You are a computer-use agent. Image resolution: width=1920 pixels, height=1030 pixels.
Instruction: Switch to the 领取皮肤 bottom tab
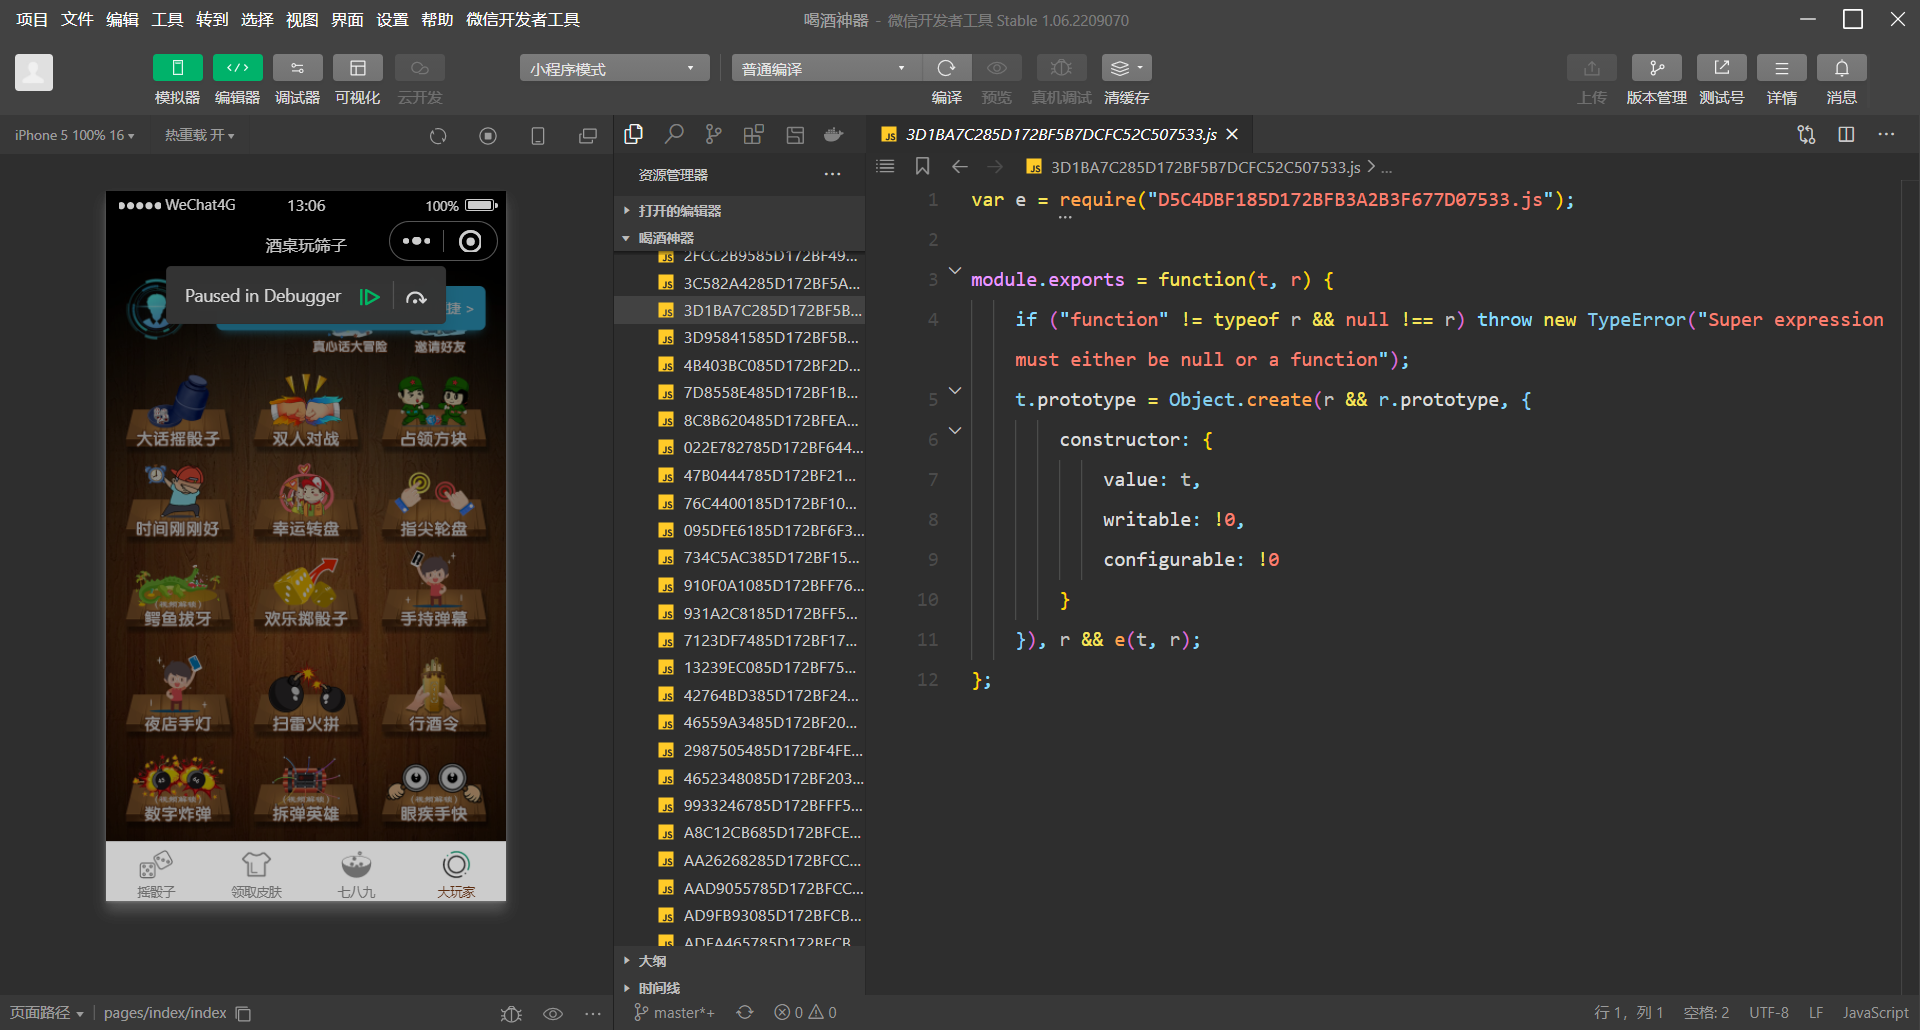256,873
